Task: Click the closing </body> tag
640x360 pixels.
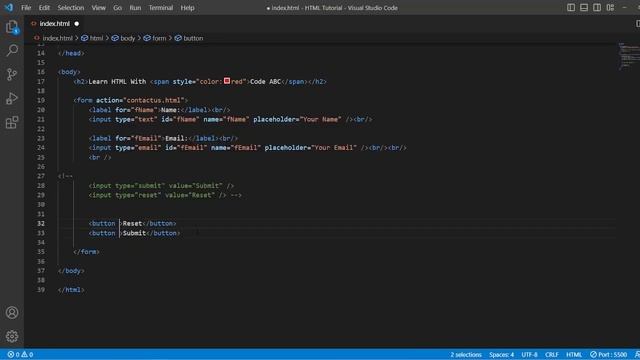Action: coord(71,271)
